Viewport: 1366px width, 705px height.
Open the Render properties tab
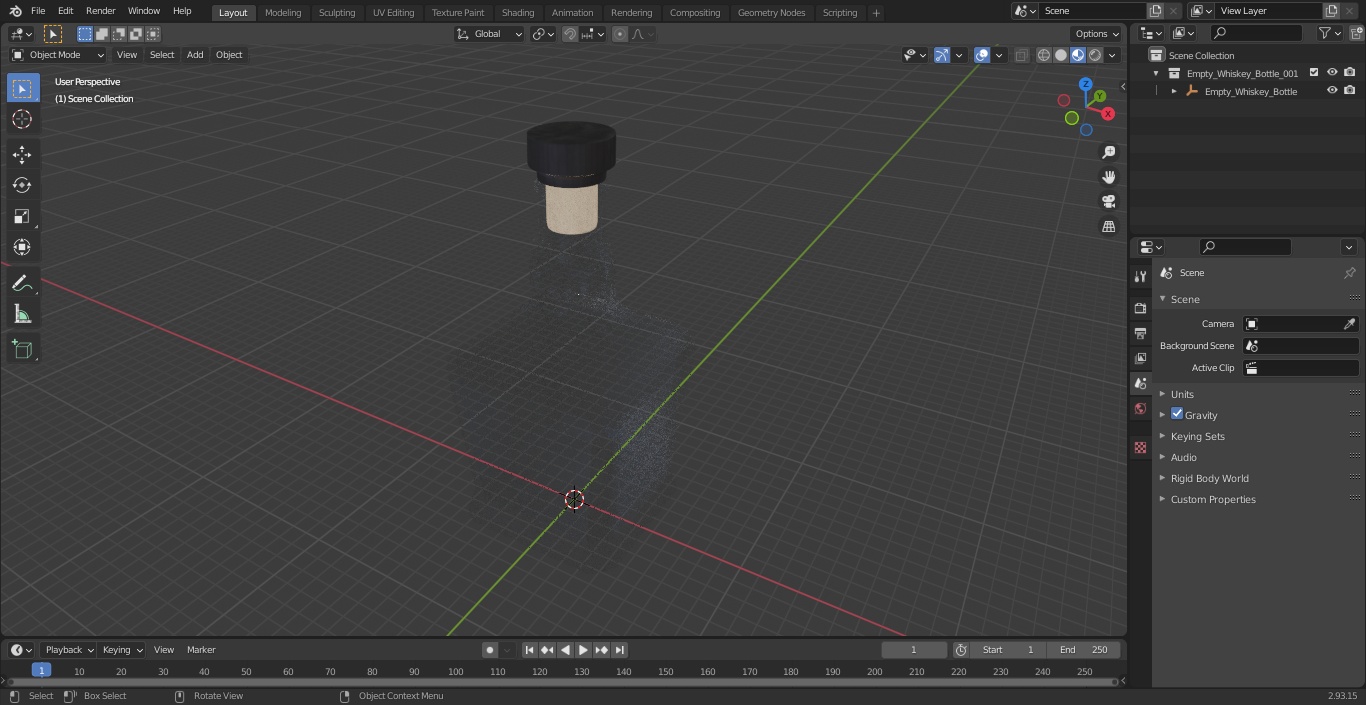click(x=1140, y=308)
